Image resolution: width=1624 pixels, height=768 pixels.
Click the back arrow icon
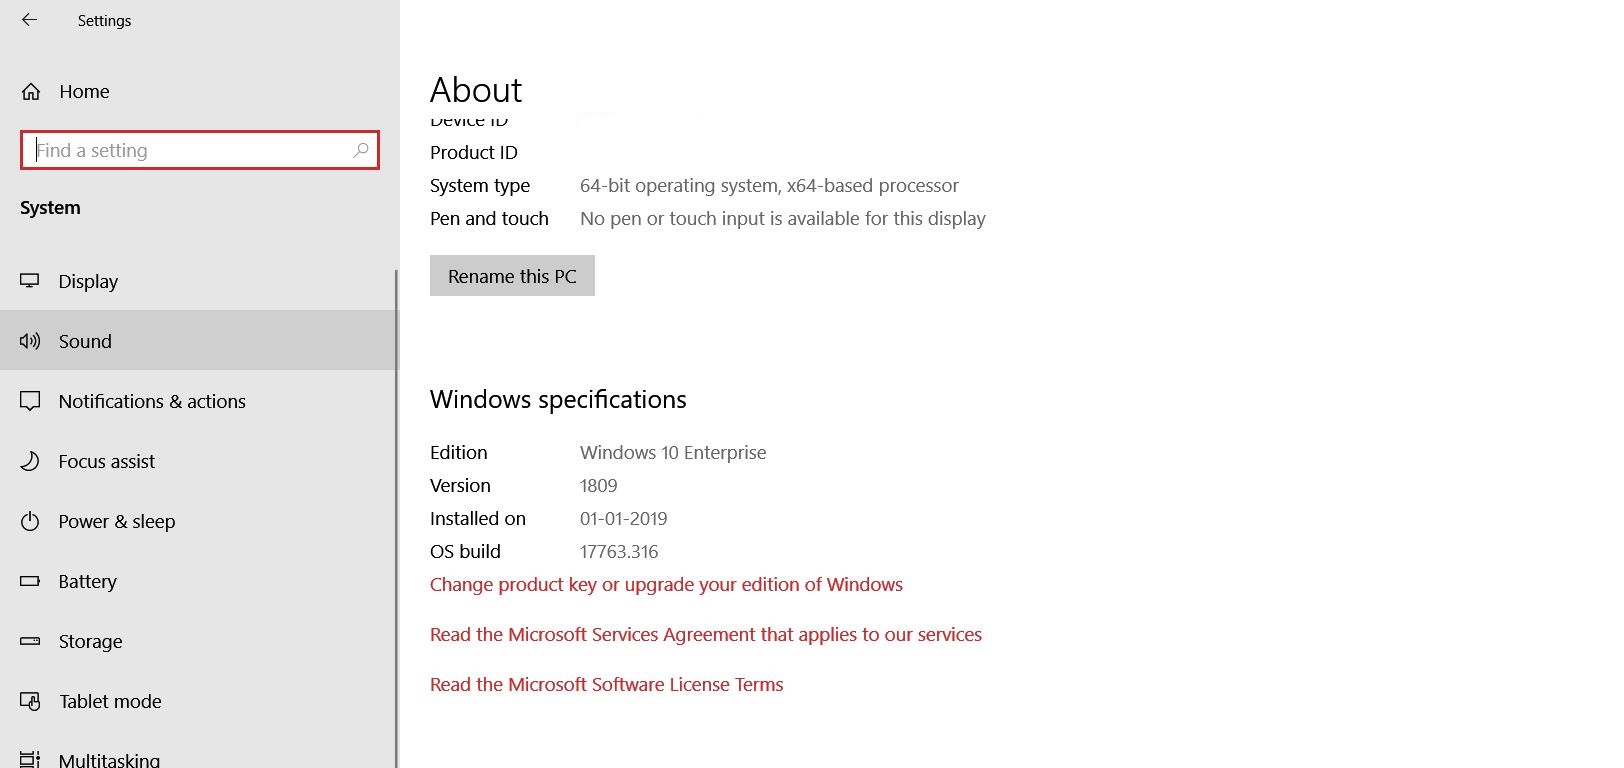29,19
